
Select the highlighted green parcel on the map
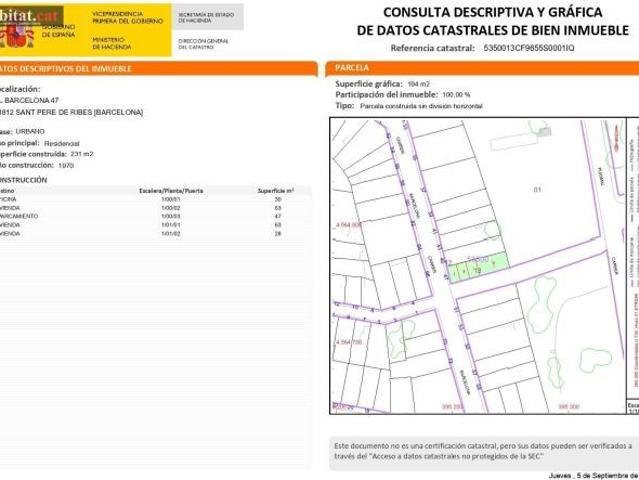478,267
